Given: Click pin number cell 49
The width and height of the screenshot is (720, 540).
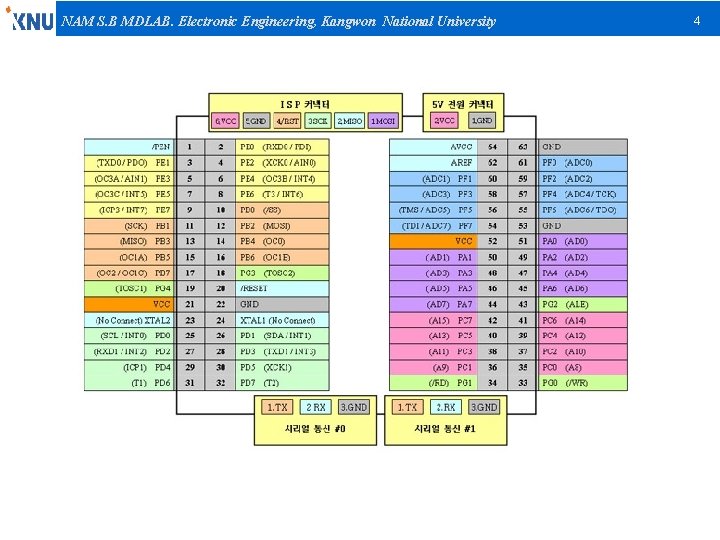Looking at the screenshot, I should pos(523,257).
